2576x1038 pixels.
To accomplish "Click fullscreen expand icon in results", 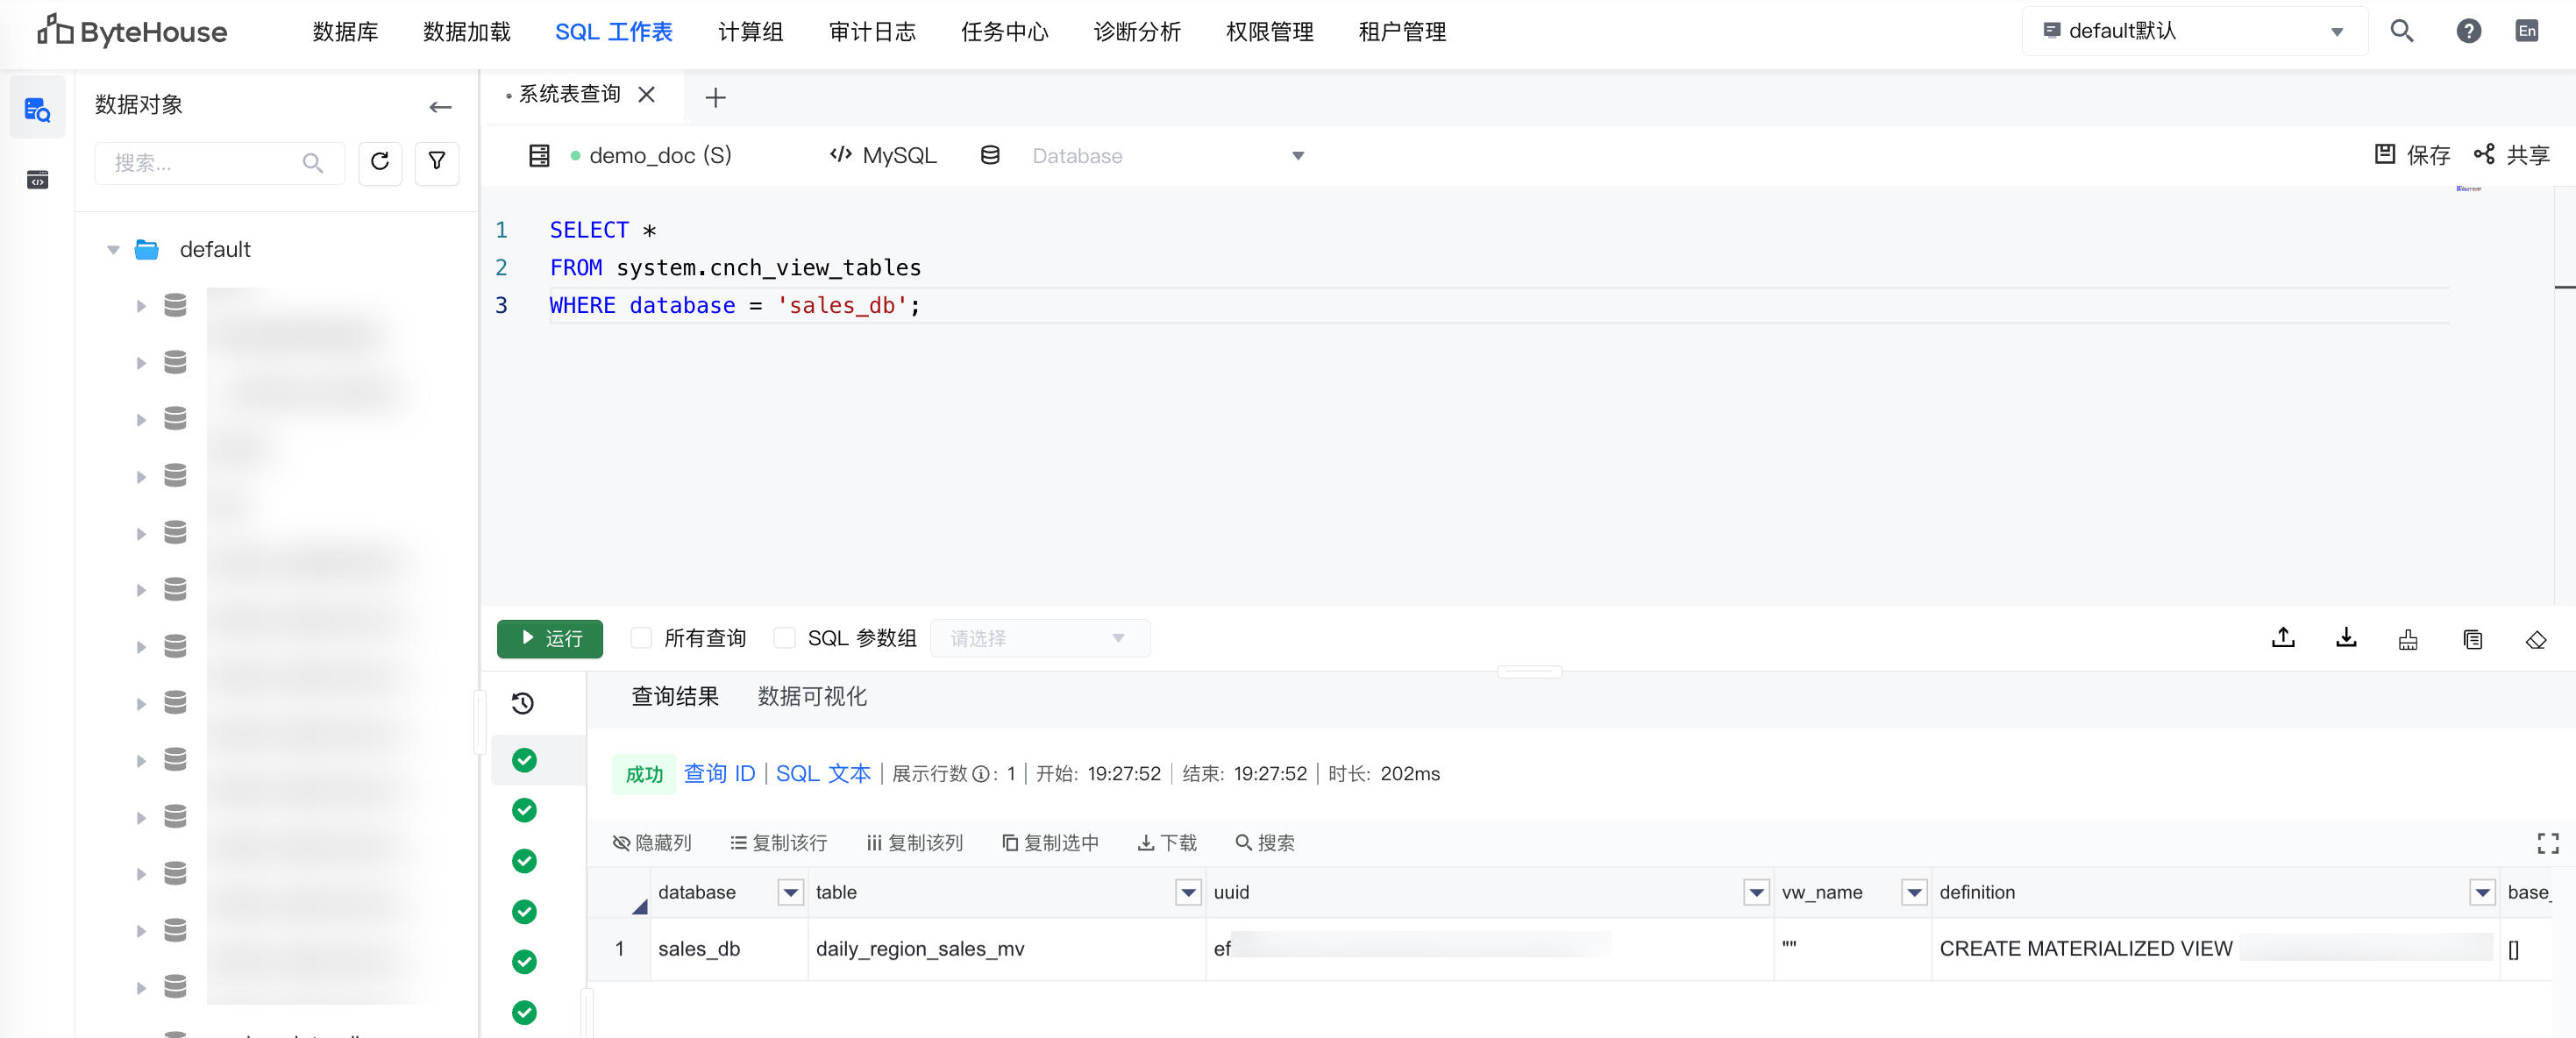I will [2547, 843].
